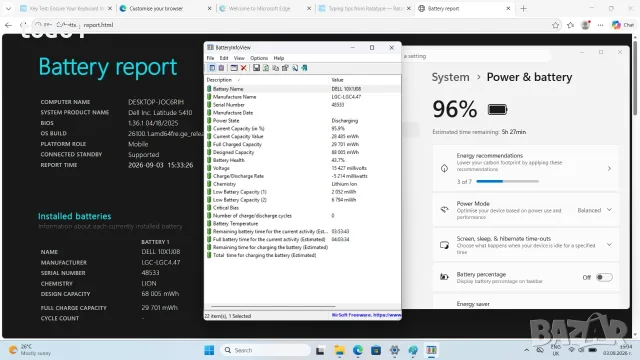Click the window-shaped icon in BatteryInfoView toolbar
640x360 pixels.
(x=234, y=68)
